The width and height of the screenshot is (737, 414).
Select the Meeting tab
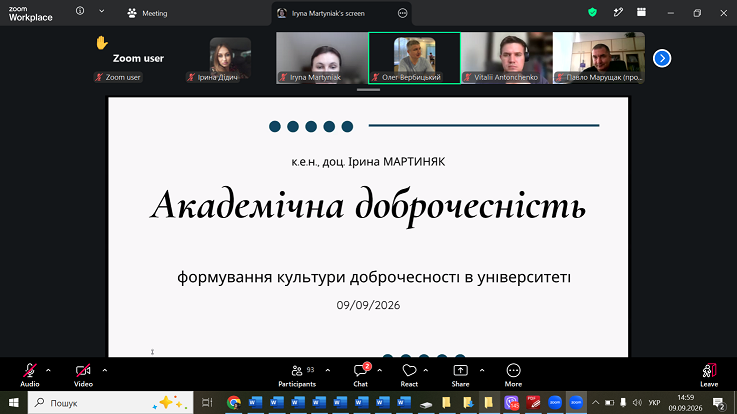(x=147, y=13)
